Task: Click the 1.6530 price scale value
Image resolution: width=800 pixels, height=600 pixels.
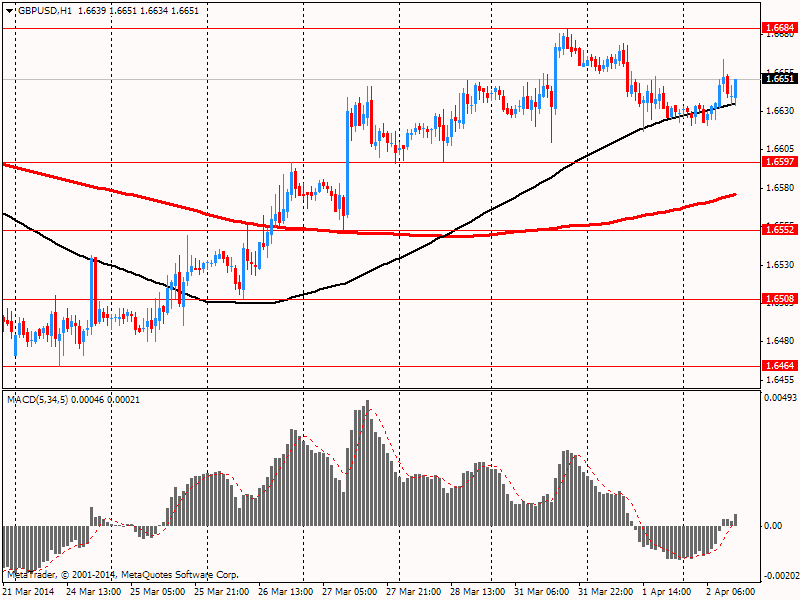Action: 780,265
